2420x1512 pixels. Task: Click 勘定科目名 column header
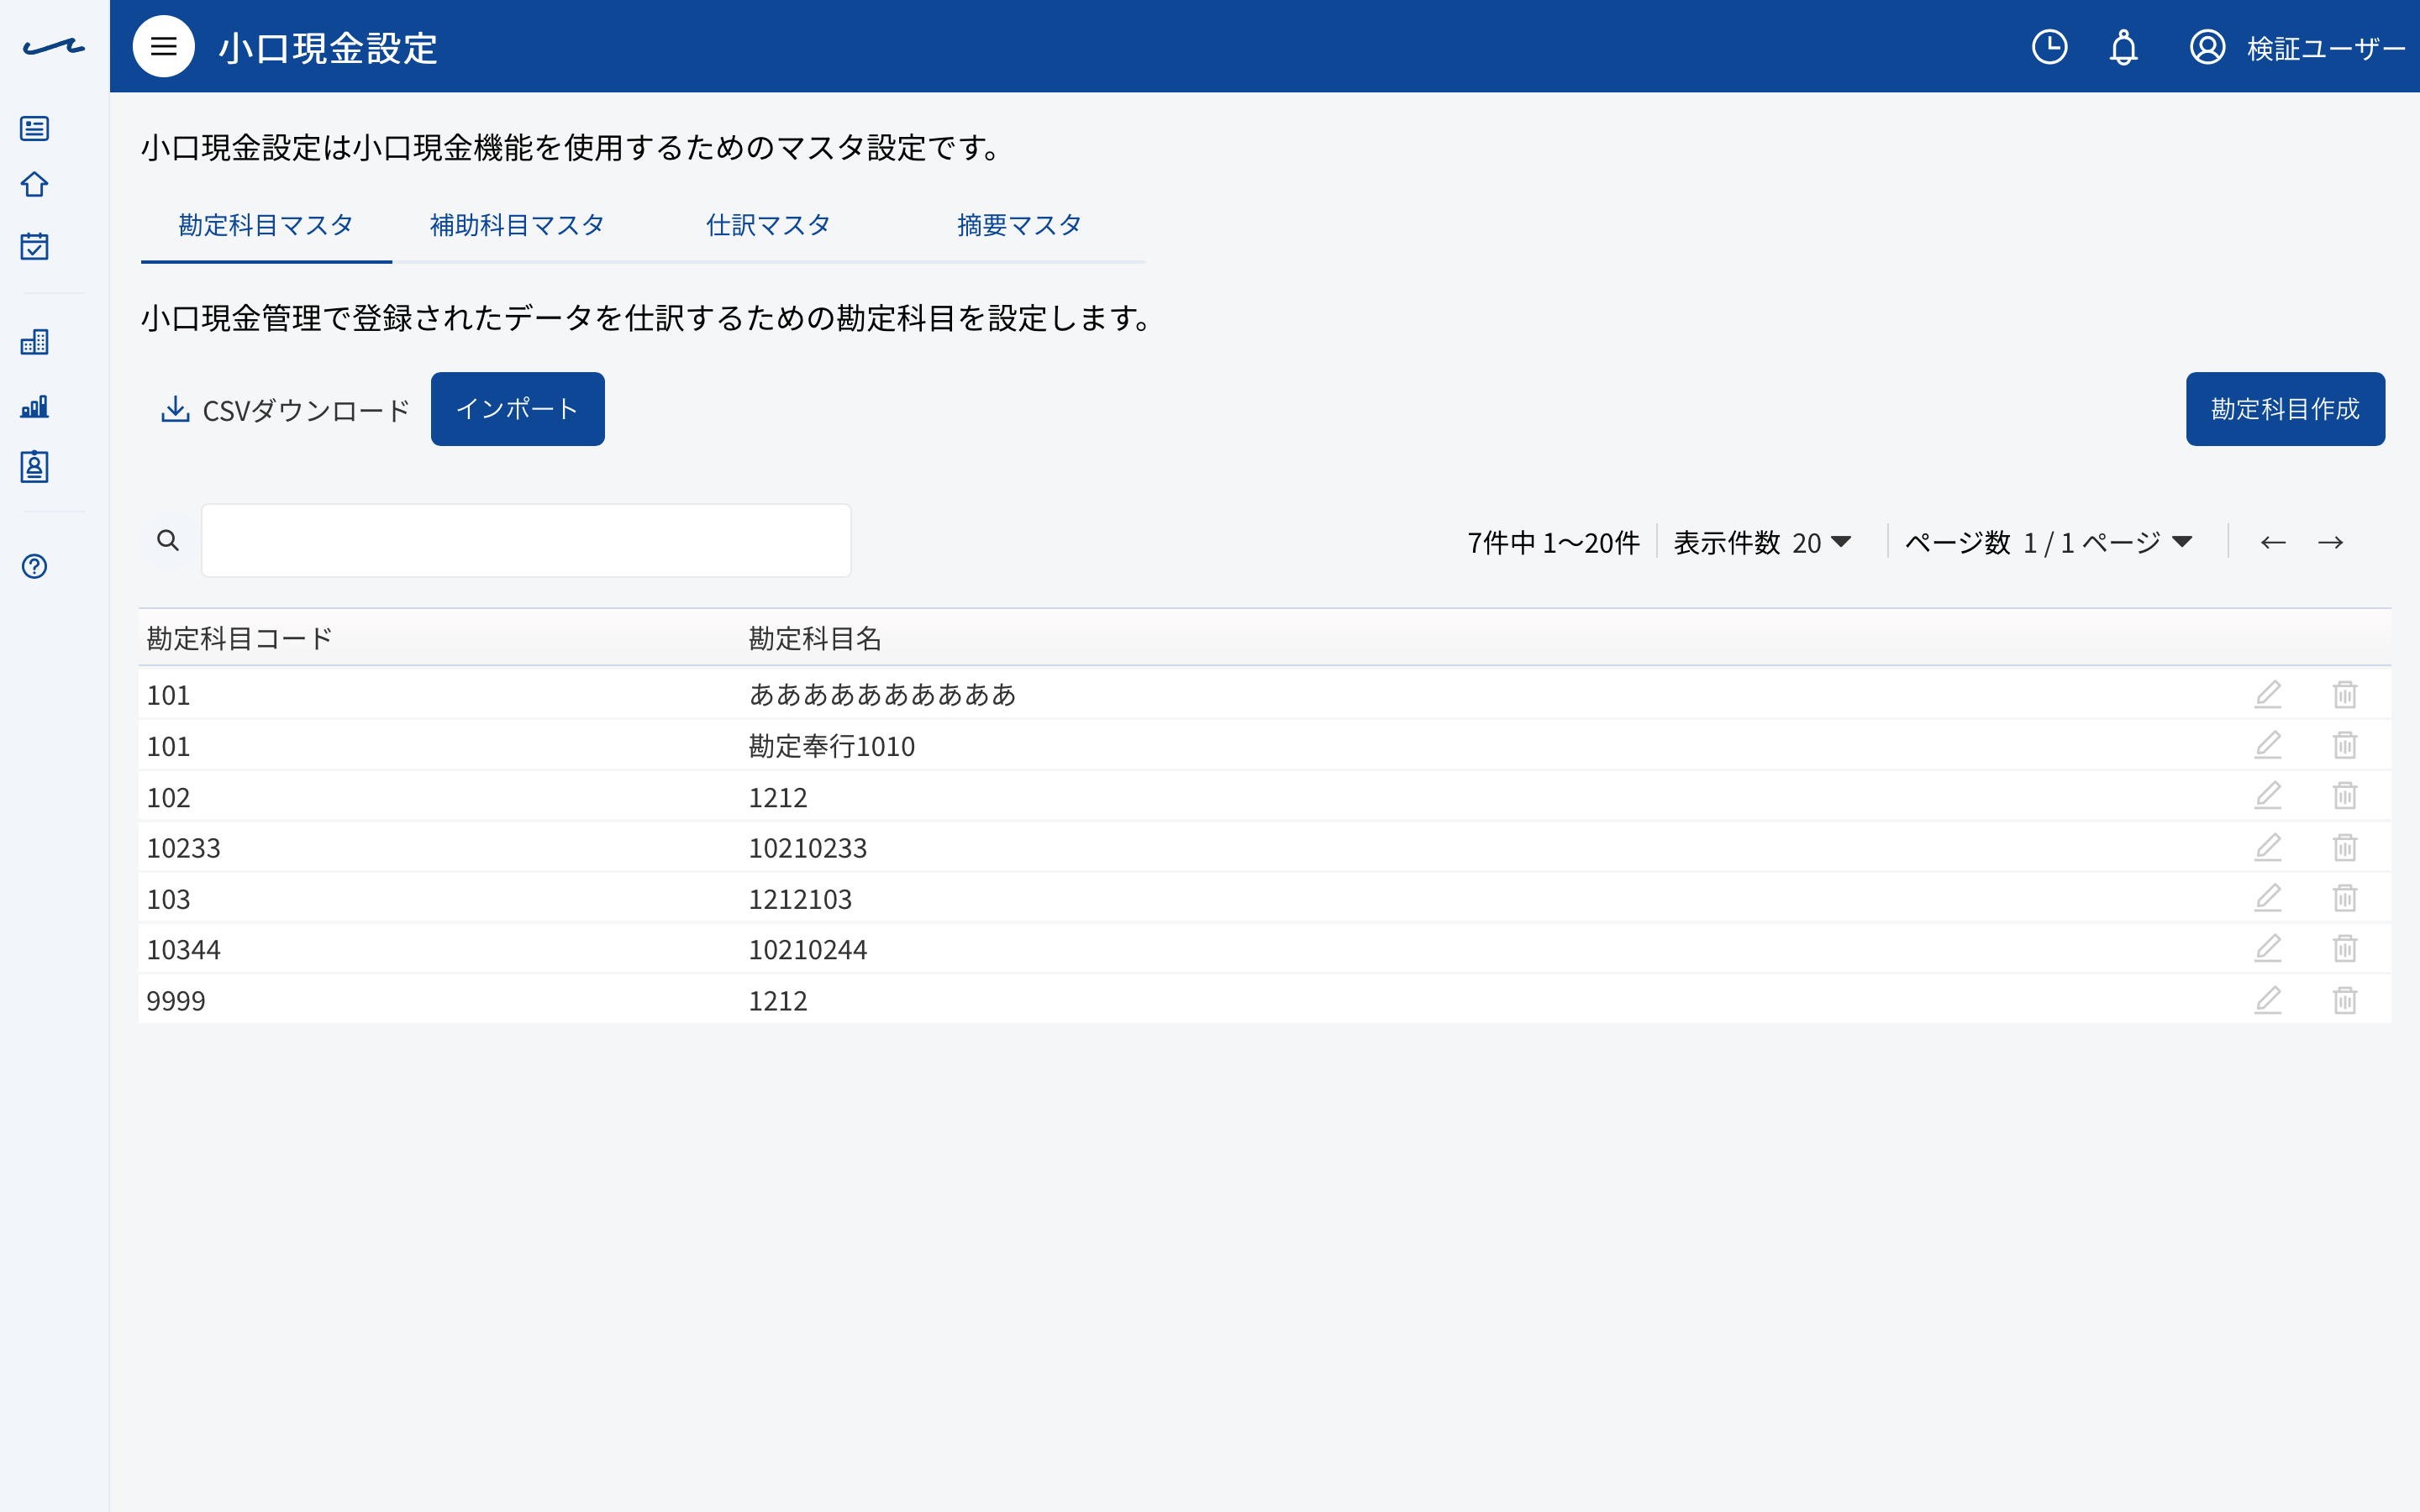coord(815,638)
